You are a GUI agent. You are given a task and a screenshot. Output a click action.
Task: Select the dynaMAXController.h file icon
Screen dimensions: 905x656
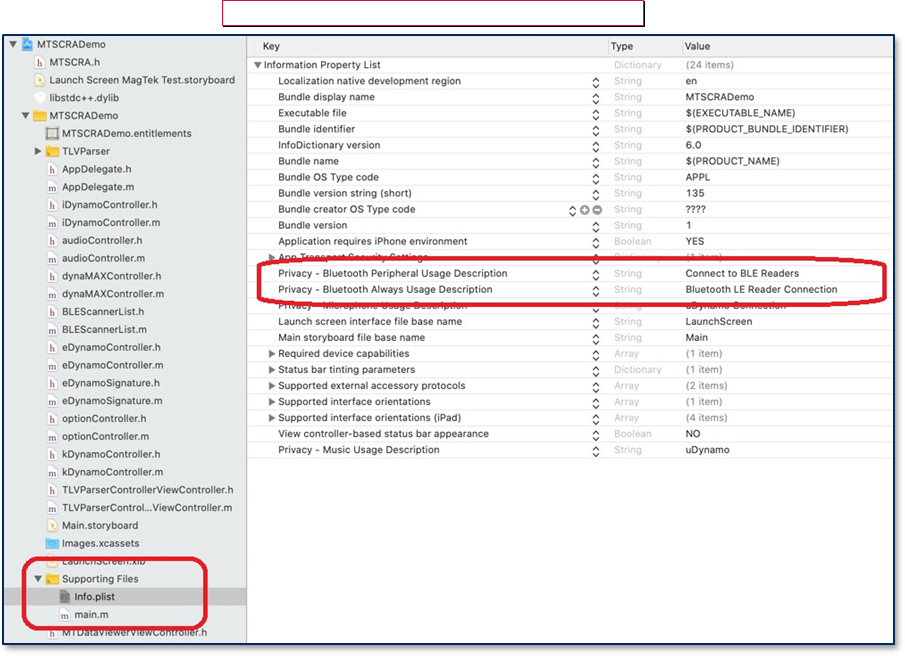(x=52, y=276)
